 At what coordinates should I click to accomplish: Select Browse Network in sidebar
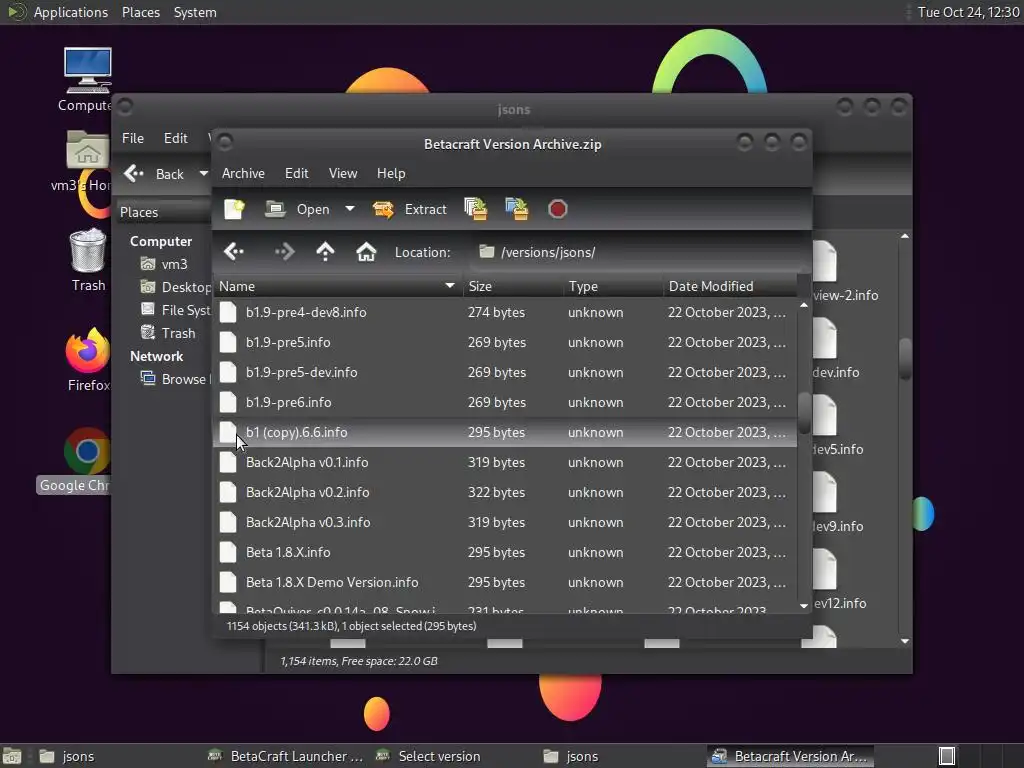pyautogui.click(x=175, y=379)
